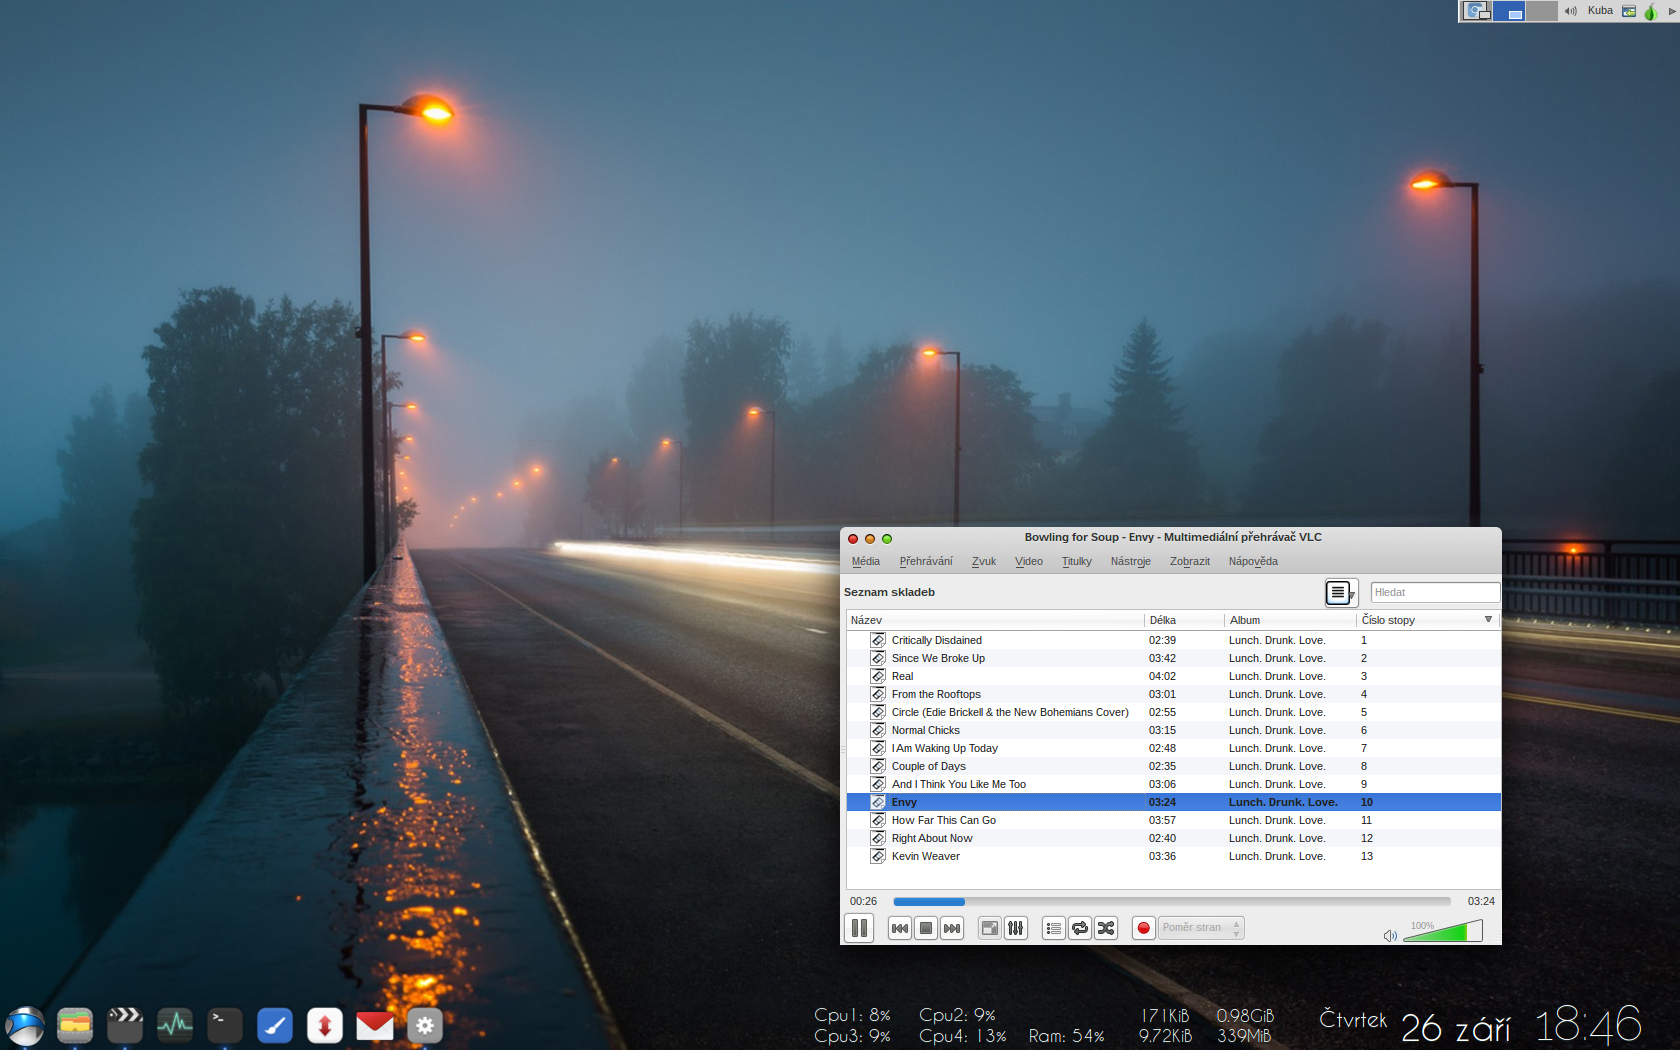Stop playback with the stop button

[926, 928]
